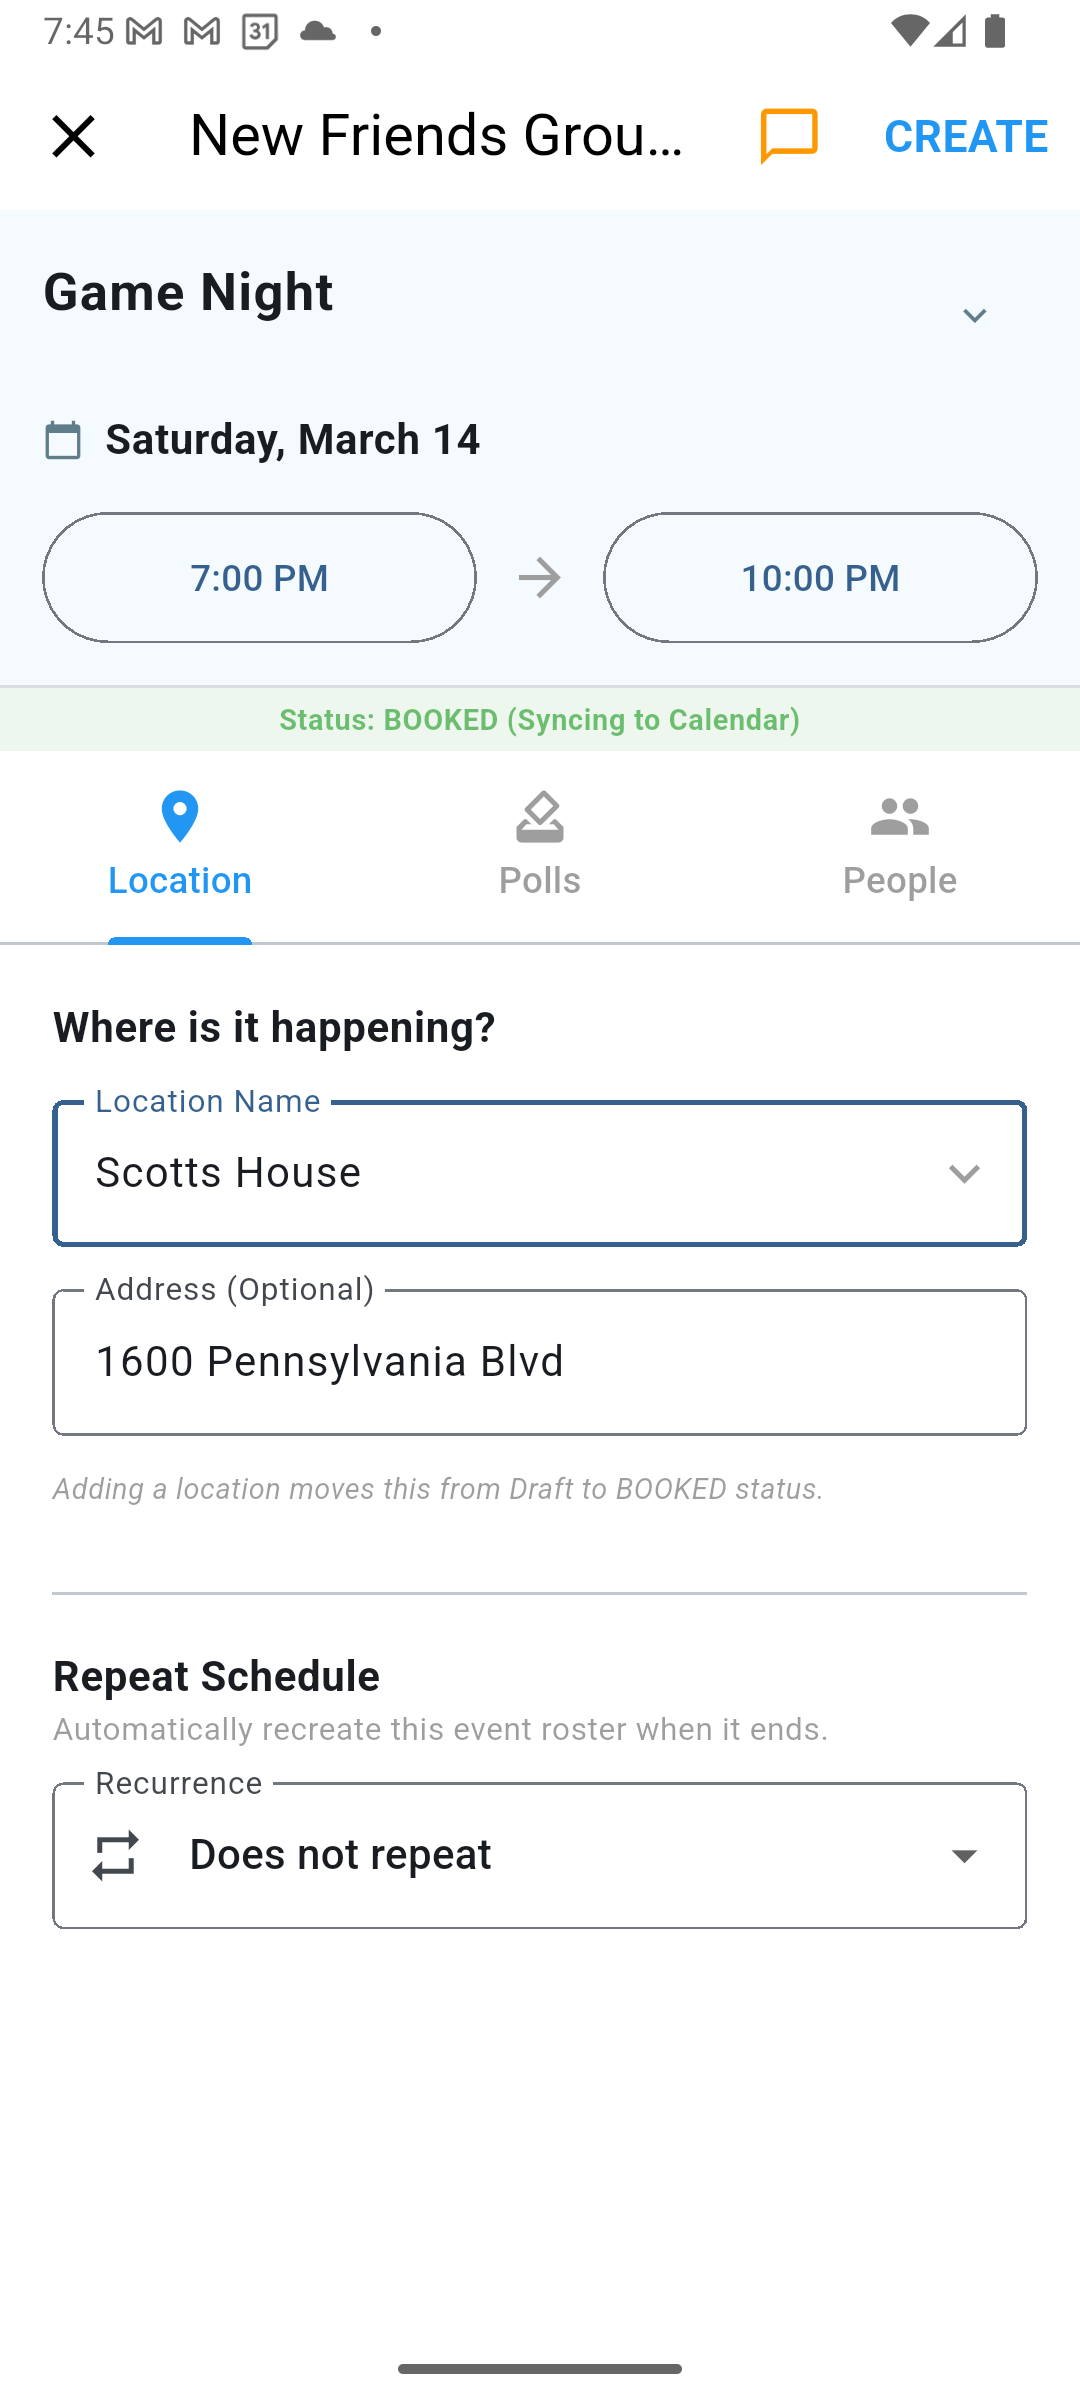Tap the BOOKED status banner
This screenshot has width=1080, height=2400.
(540, 720)
